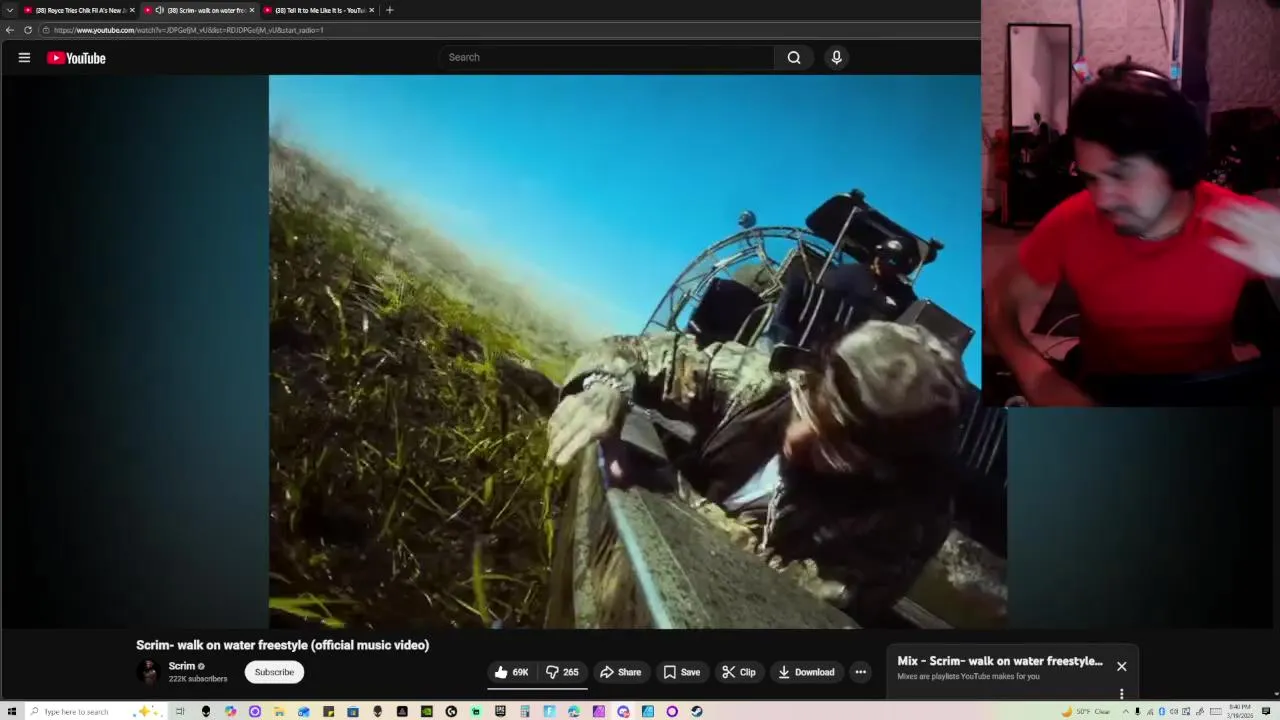The height and width of the screenshot is (720, 1280).
Task: Open the volume control tray icon
Action: 1174,711
